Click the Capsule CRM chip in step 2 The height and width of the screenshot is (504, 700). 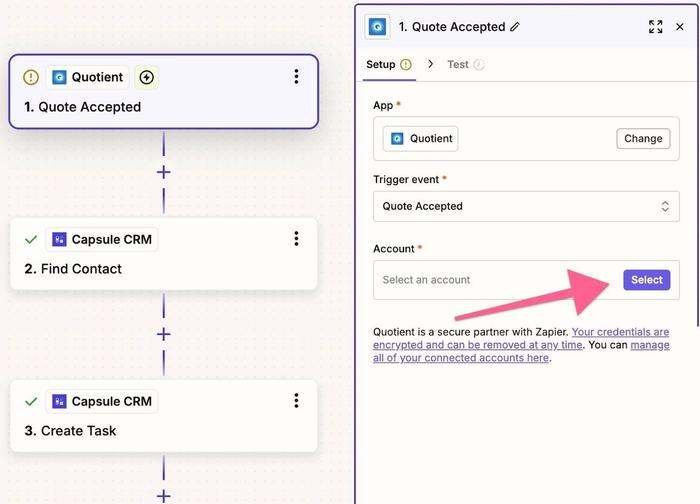click(102, 239)
